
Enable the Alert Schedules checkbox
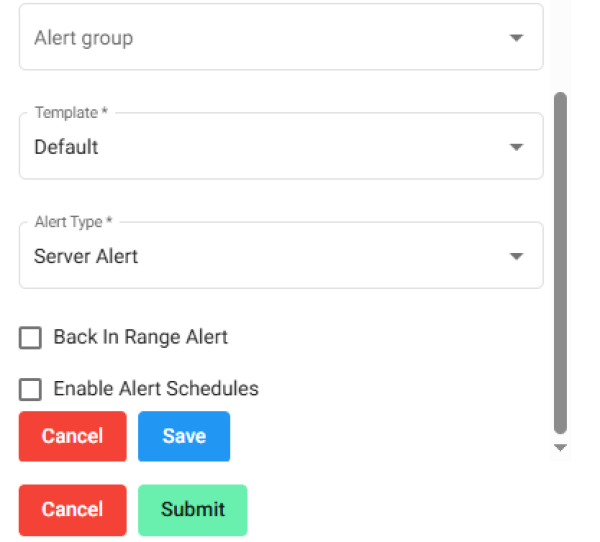(x=31, y=389)
